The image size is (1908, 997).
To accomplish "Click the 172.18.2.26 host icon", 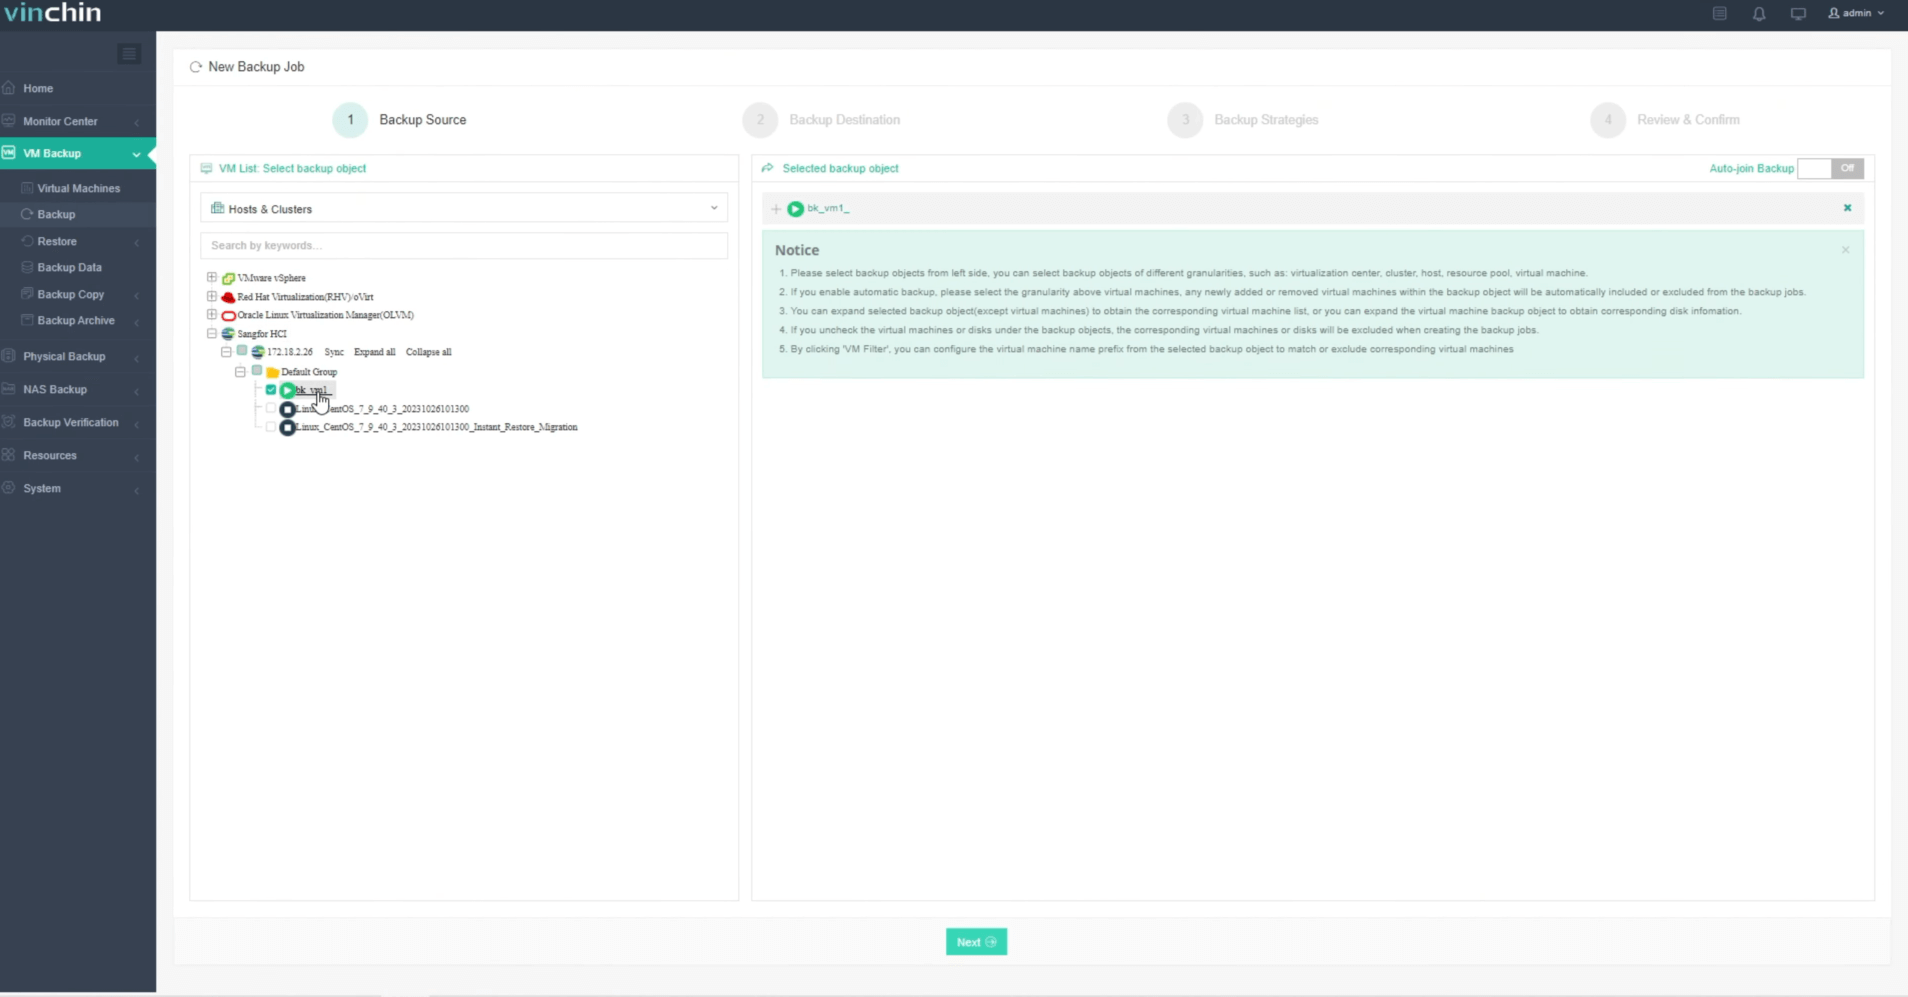I will click(258, 352).
